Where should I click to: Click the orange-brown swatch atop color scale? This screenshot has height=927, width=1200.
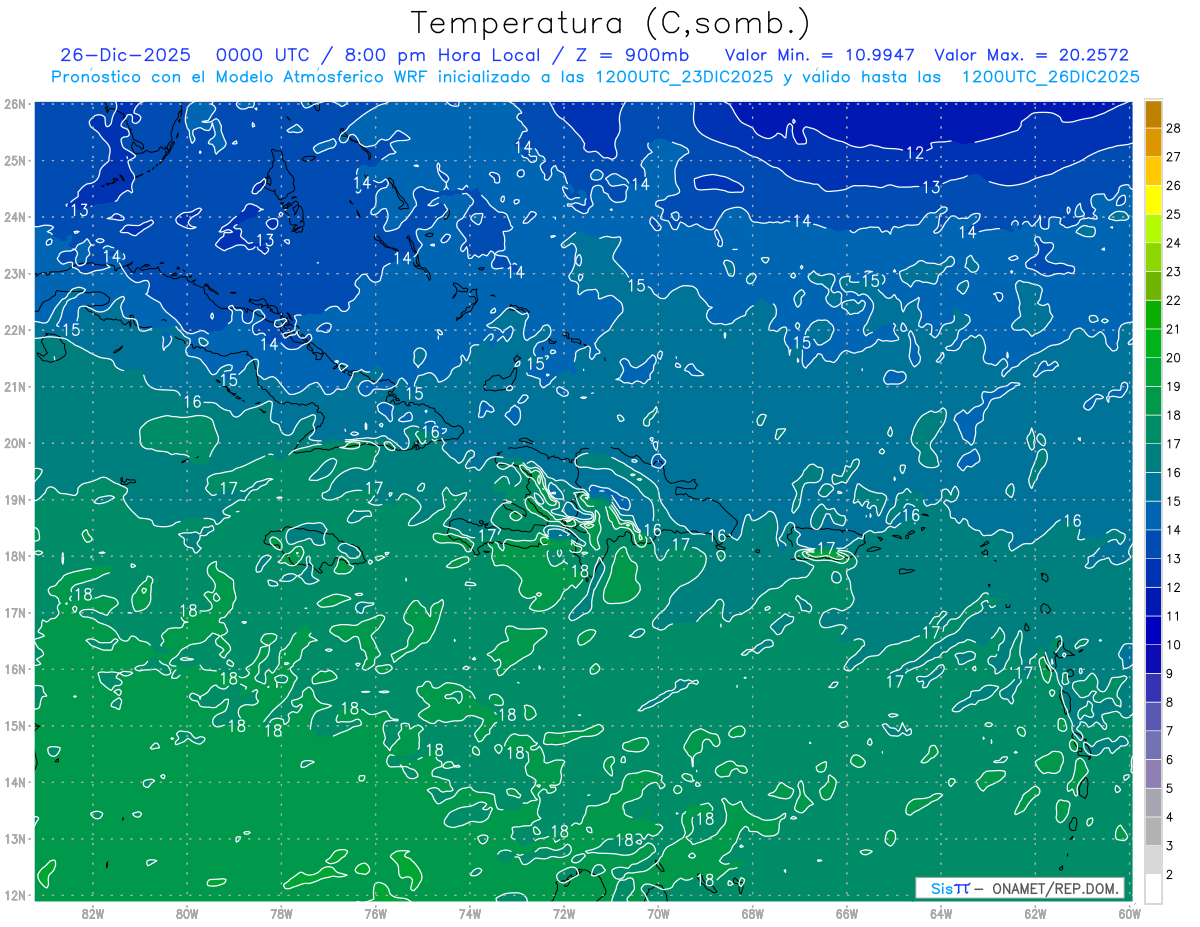click(1153, 114)
